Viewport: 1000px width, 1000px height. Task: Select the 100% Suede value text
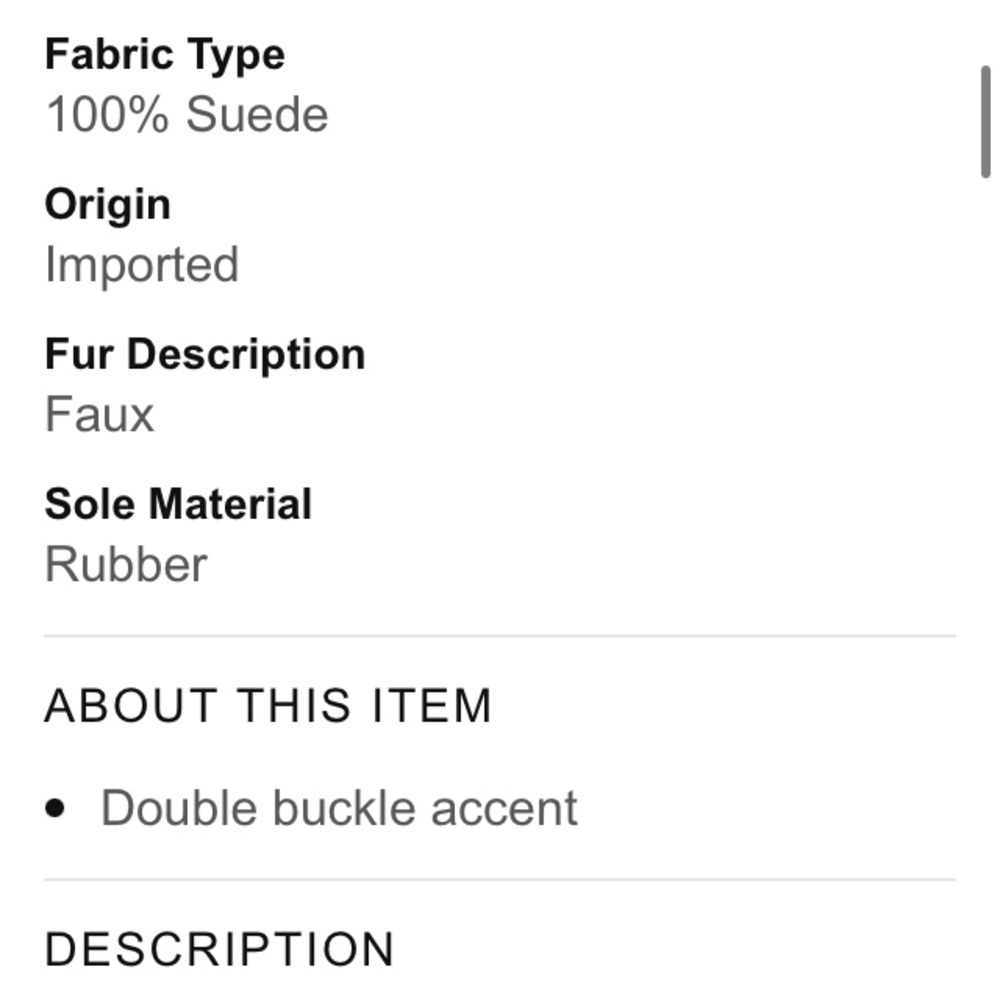click(x=187, y=115)
